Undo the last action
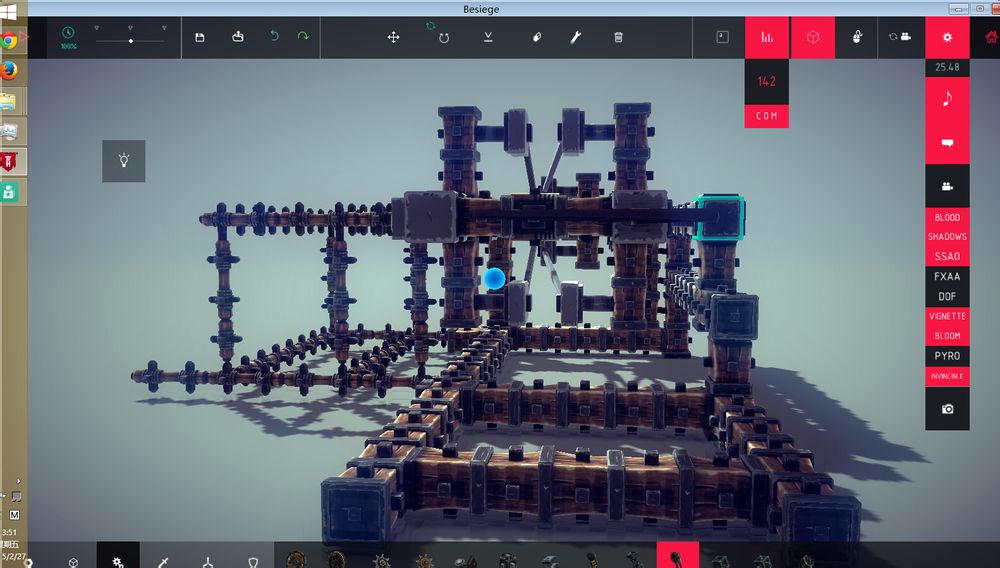The height and width of the screenshot is (568, 1000). (x=274, y=36)
